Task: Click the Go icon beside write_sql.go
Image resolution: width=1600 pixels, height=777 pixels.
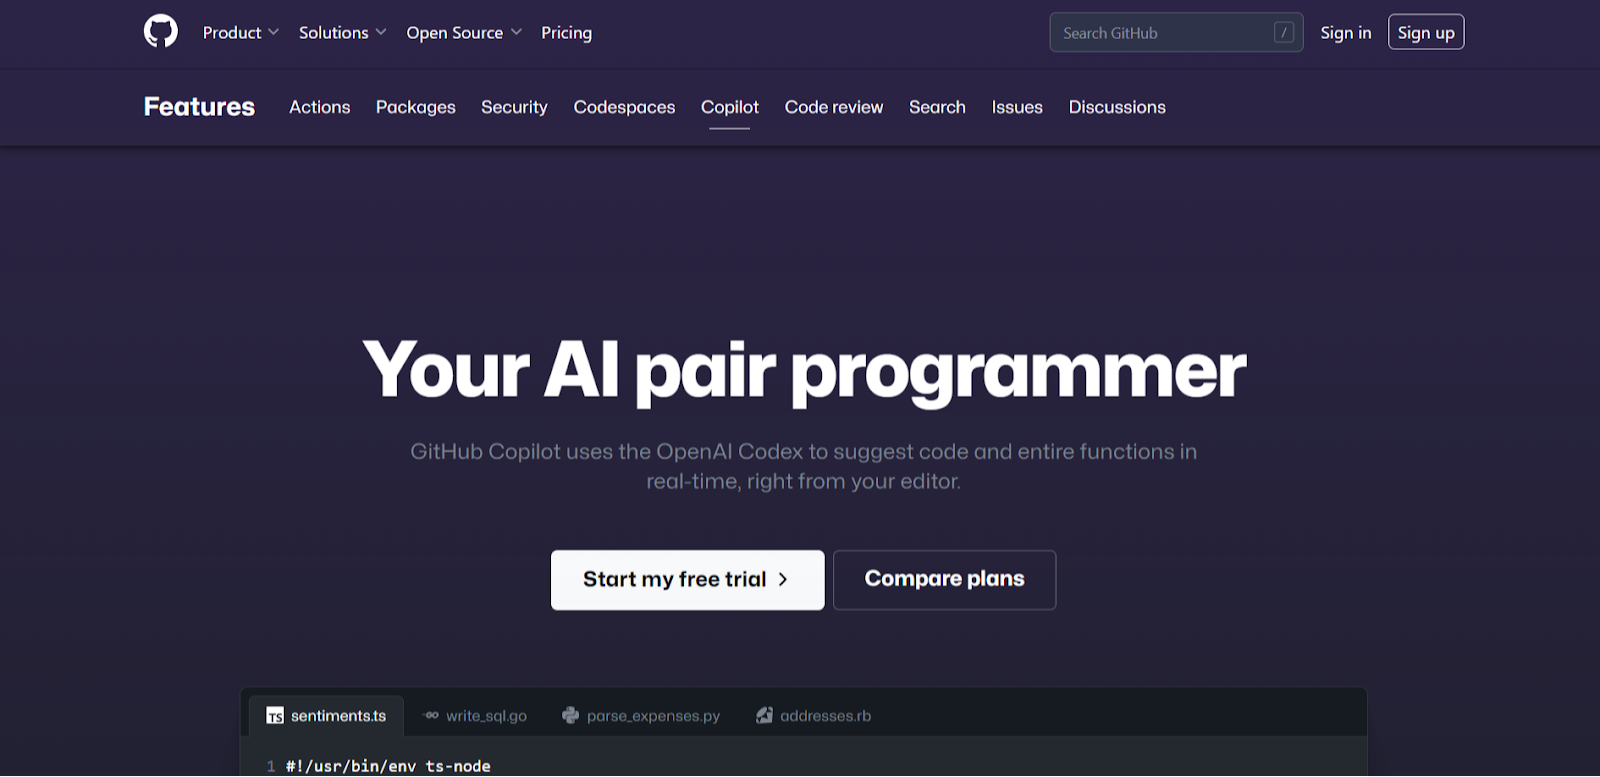Action: click(431, 716)
